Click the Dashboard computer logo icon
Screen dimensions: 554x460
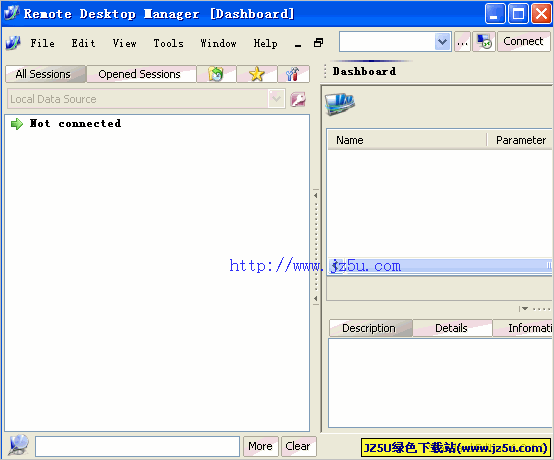coord(340,104)
